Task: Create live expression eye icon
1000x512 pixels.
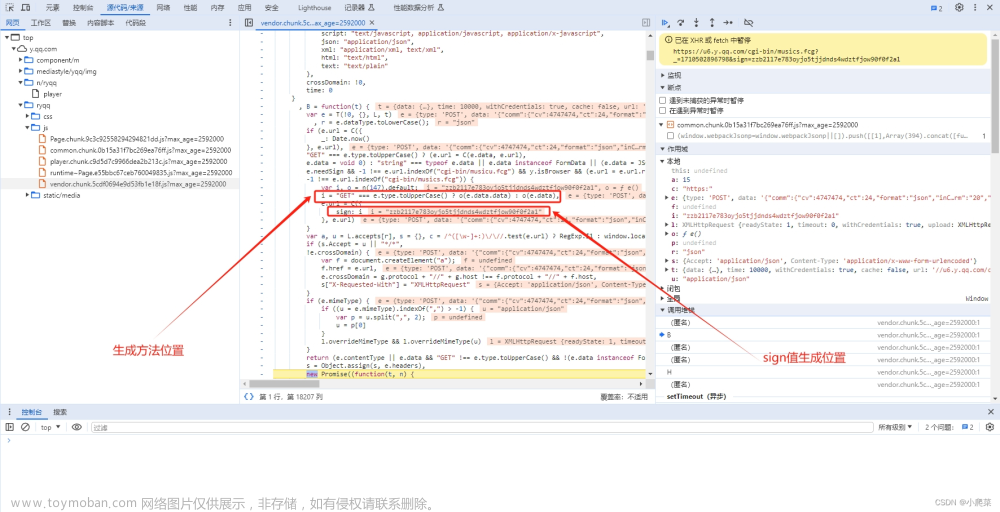Action: tap(77, 427)
